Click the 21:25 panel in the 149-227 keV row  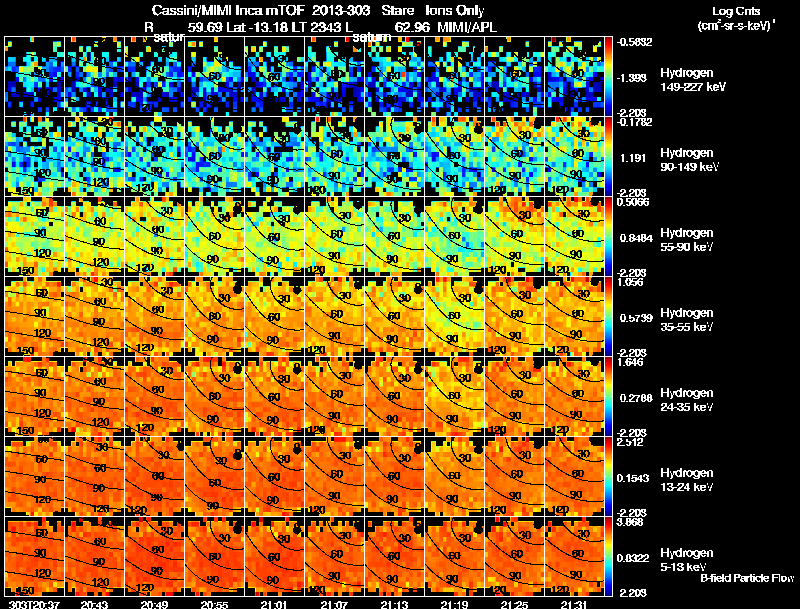point(514,77)
